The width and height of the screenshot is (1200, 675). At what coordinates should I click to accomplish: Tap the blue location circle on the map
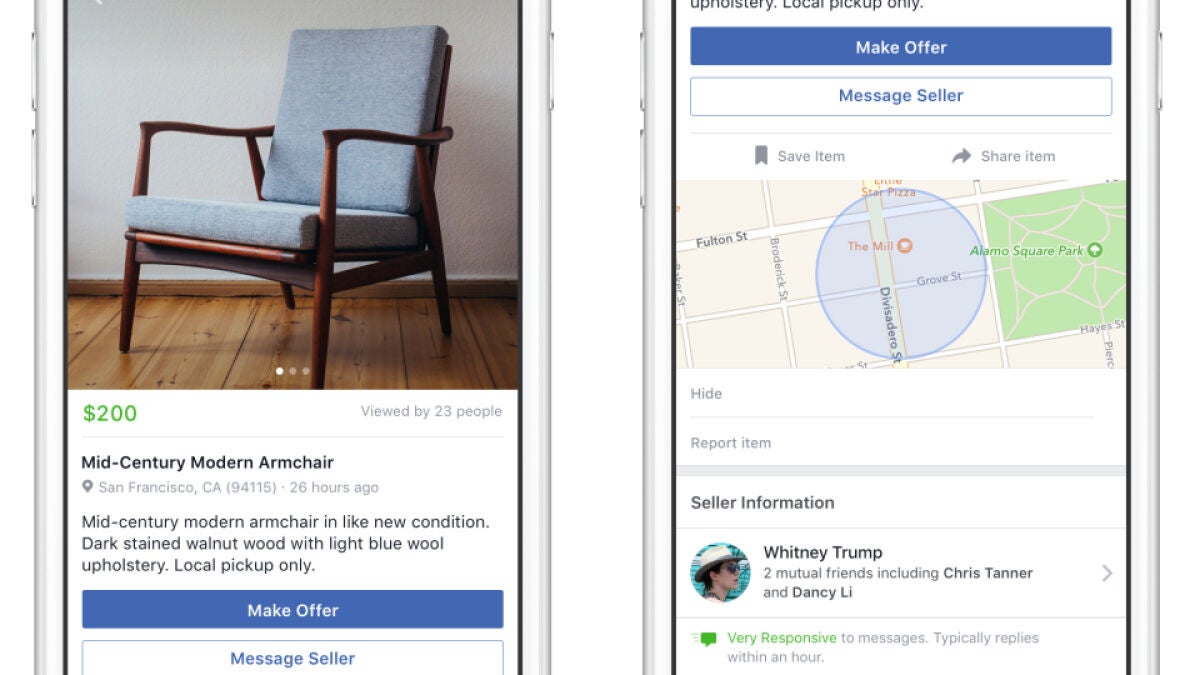point(901,273)
